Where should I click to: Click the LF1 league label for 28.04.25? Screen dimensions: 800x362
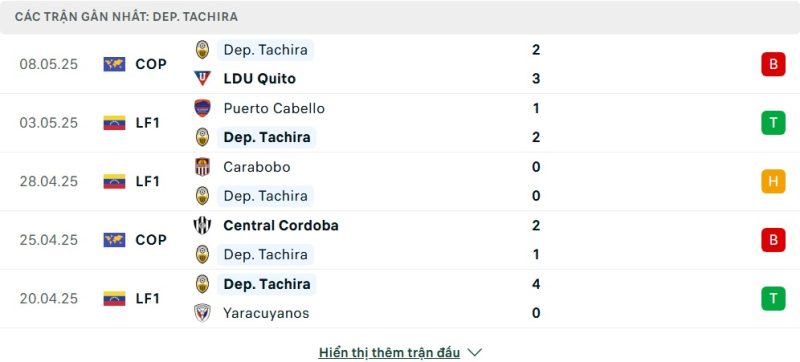(148, 182)
